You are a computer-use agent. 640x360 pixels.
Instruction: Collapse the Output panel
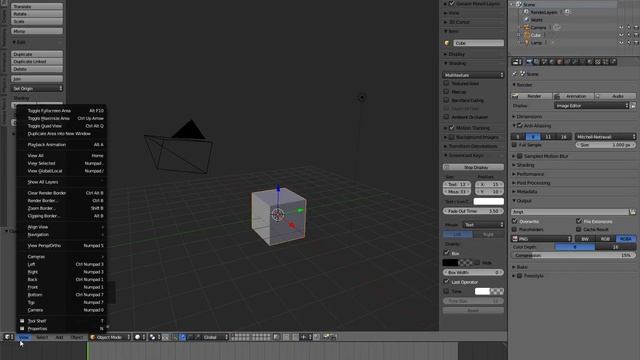point(524,201)
